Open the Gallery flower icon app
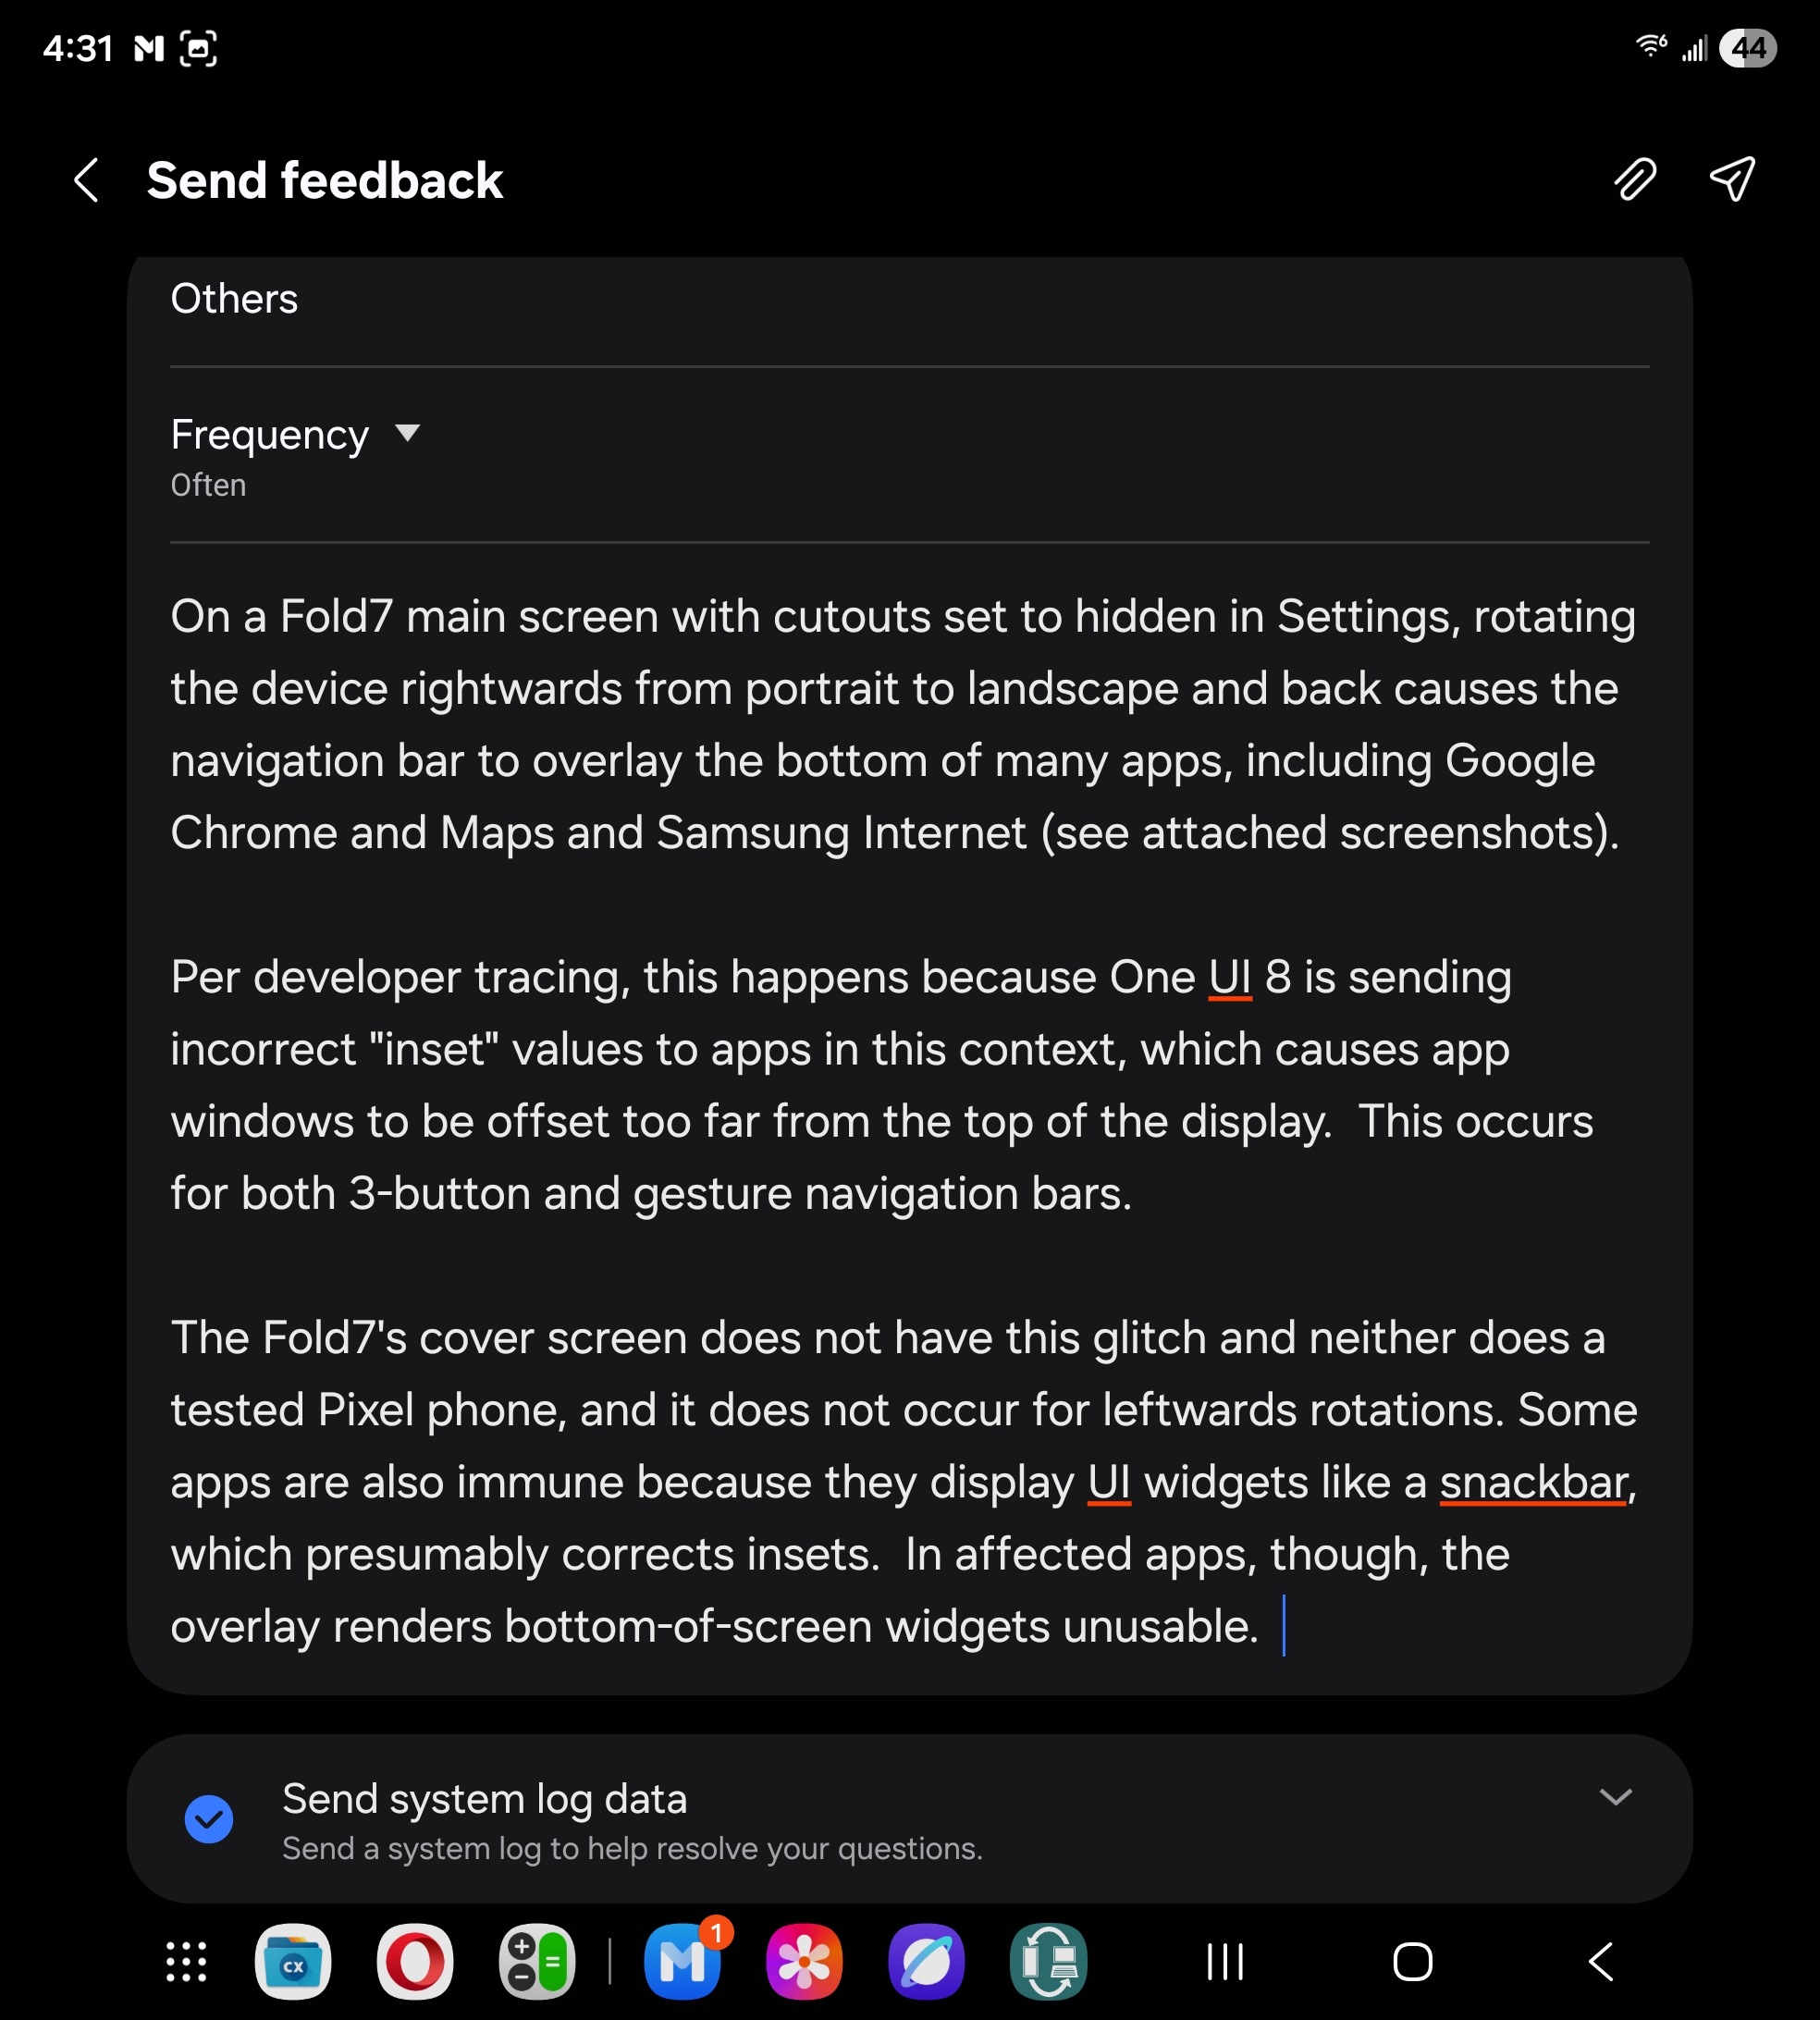 804,1962
